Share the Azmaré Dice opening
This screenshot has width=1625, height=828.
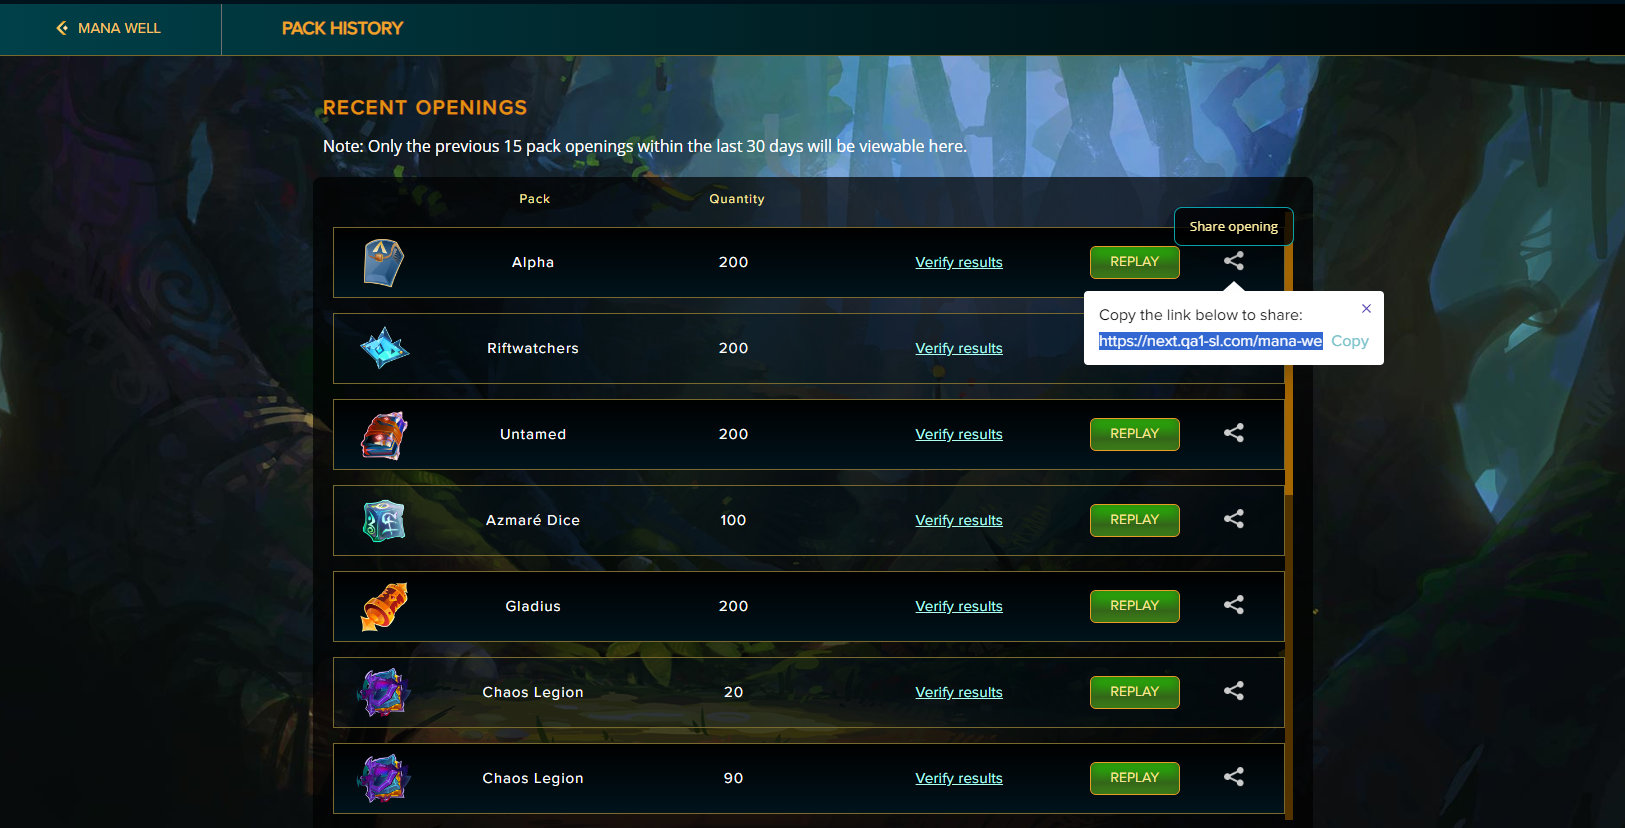pyautogui.click(x=1234, y=519)
